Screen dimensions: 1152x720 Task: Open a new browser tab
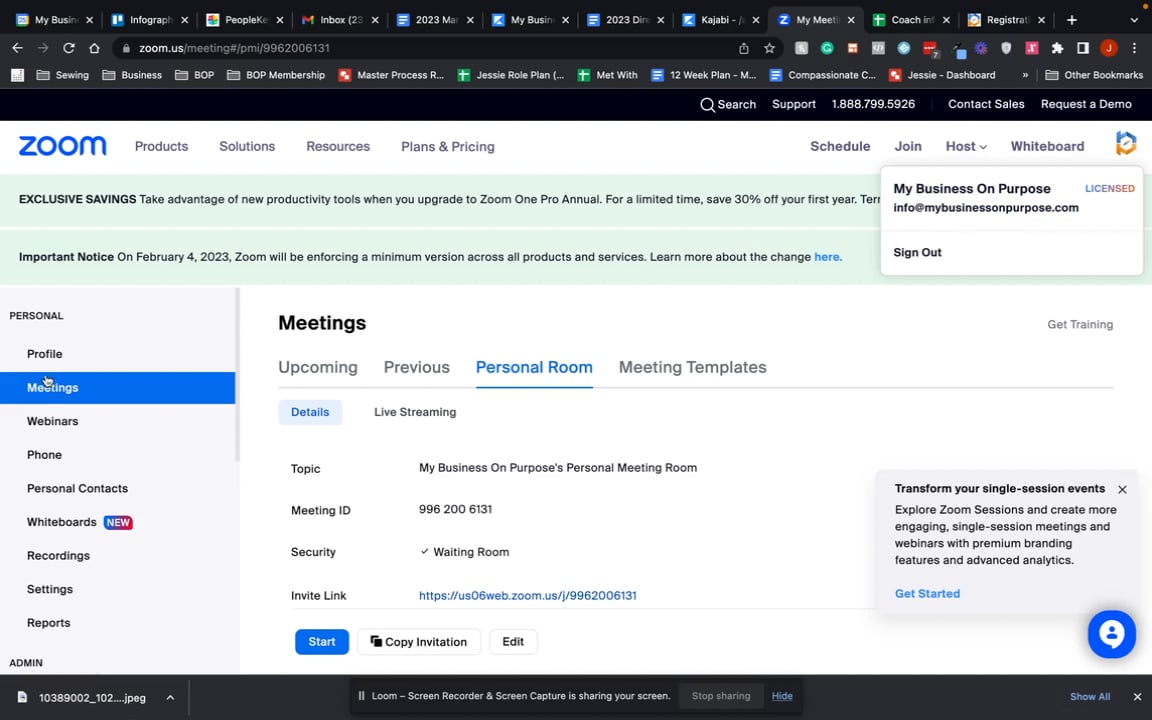pyautogui.click(x=1071, y=20)
